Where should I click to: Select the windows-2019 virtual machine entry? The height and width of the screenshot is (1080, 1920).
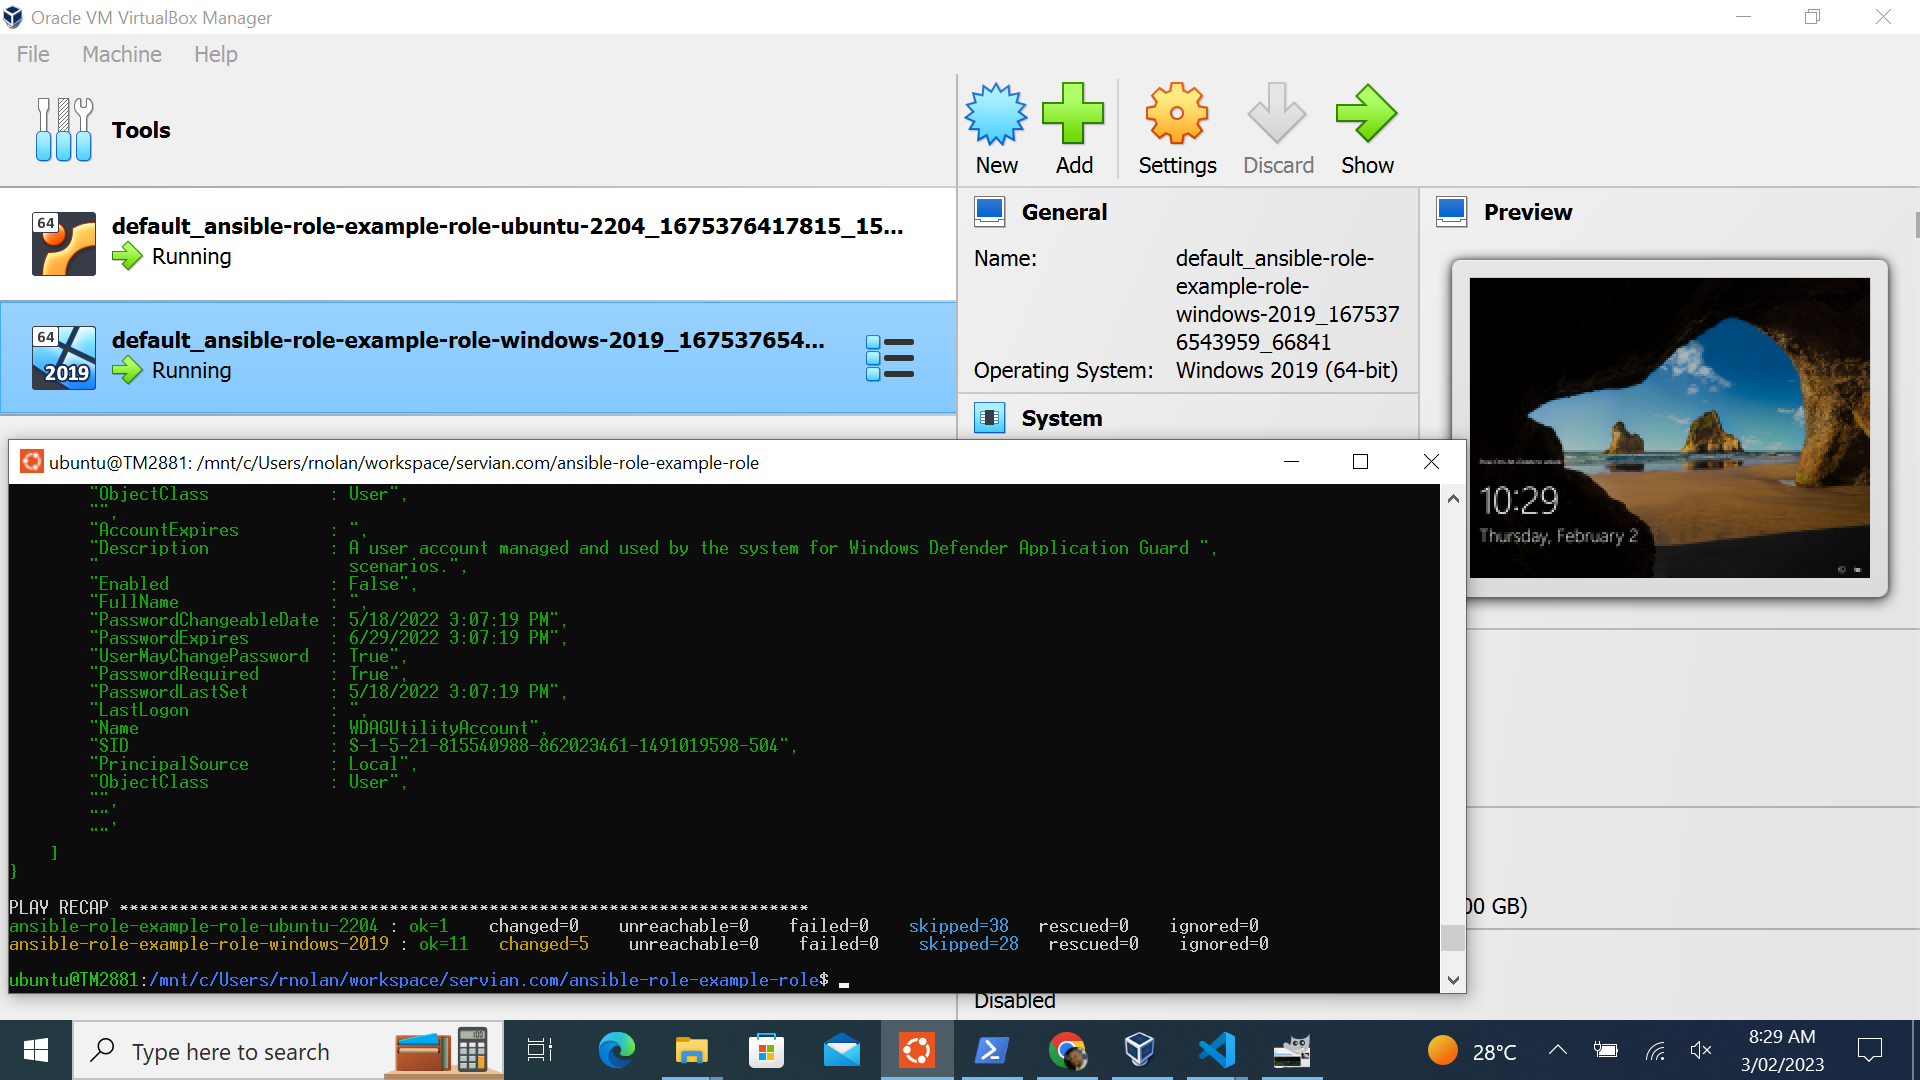click(478, 357)
